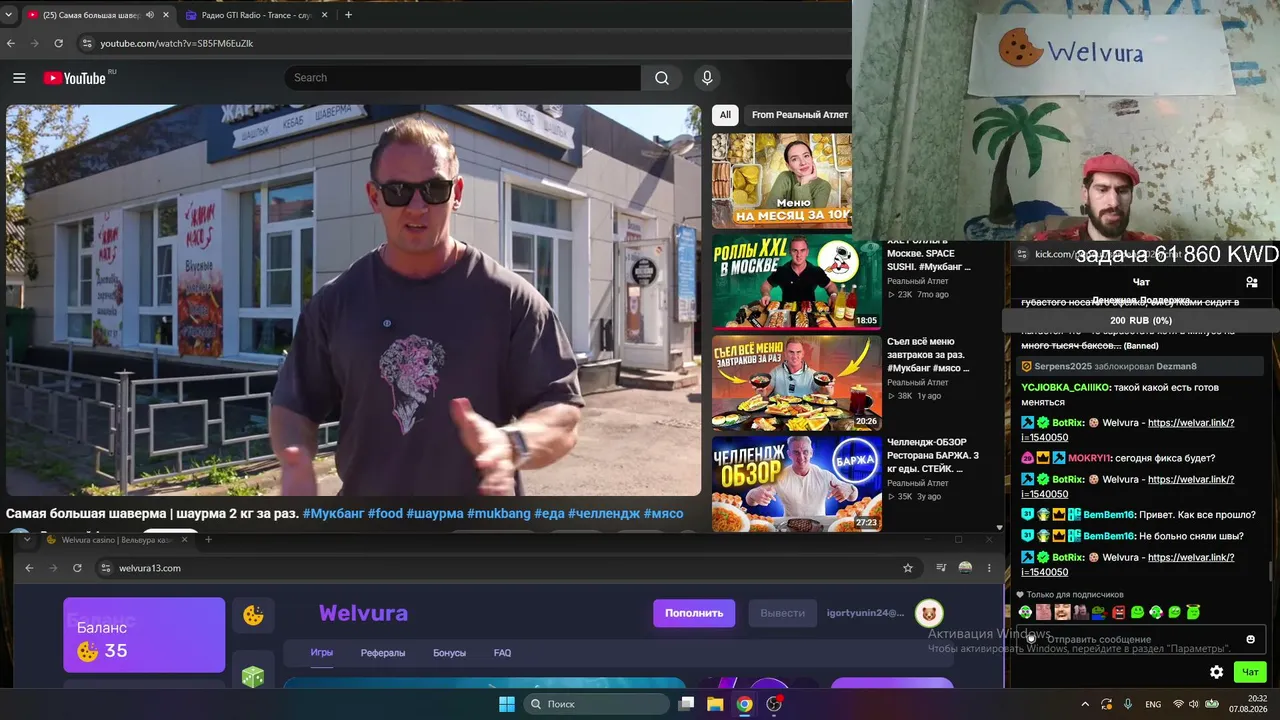Open the emoji picker in Kick chat input
1280x720 pixels.
tap(1250, 639)
